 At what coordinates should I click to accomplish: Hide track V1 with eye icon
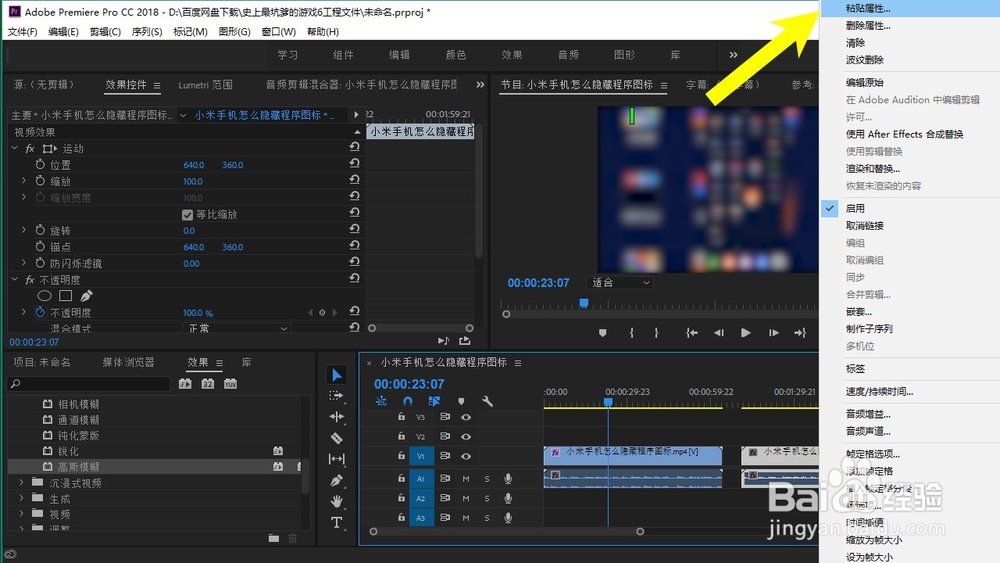(x=466, y=457)
